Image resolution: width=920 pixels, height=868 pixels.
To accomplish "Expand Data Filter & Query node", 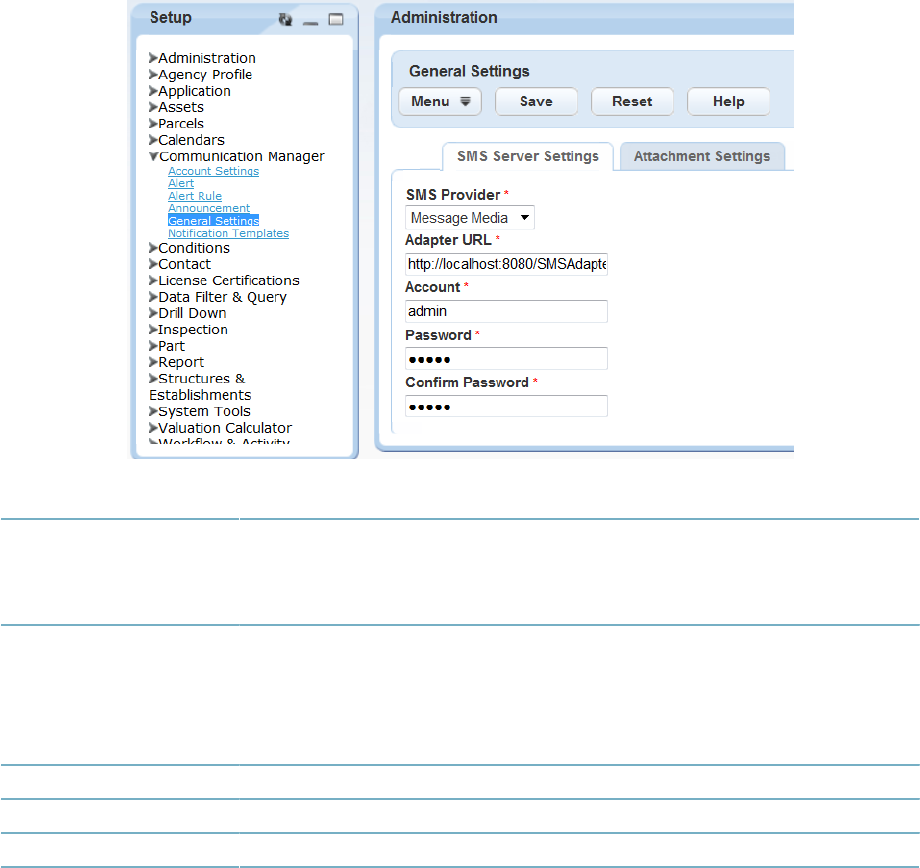I will 153,296.
